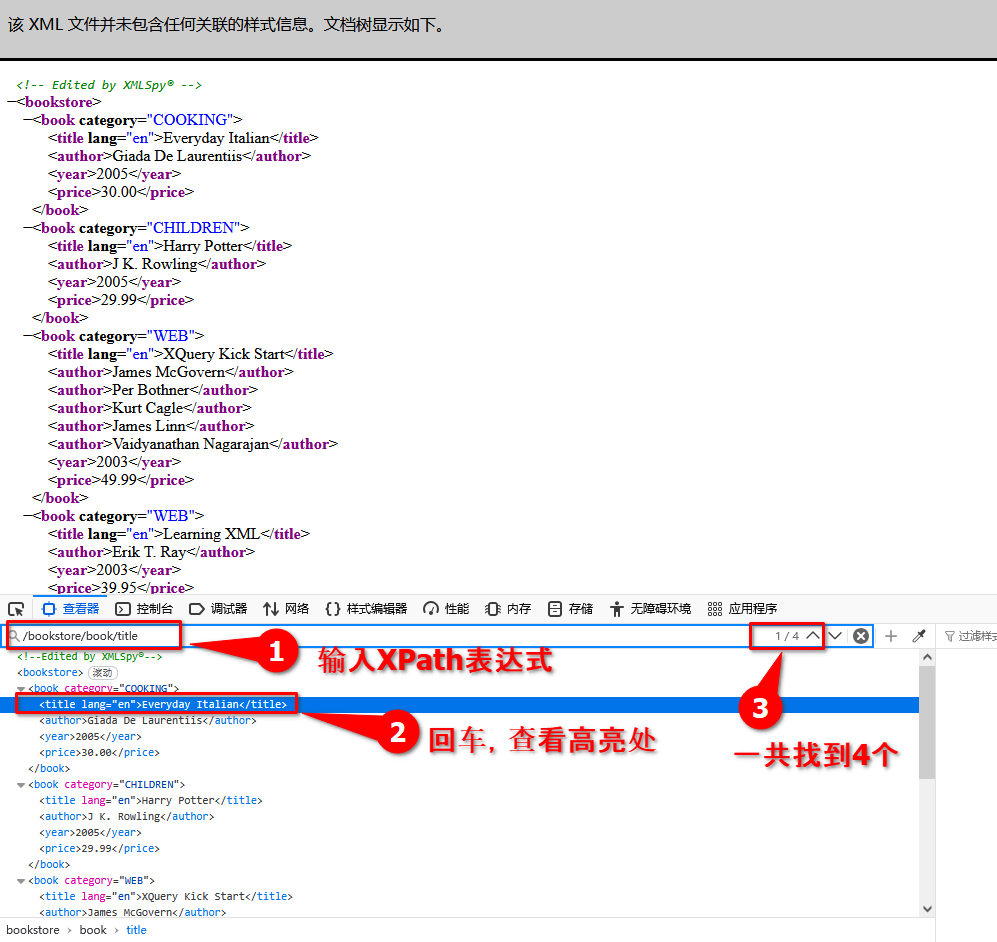
Task: Click the inspector markup vertical scrollbar down arrow
Action: click(x=927, y=908)
